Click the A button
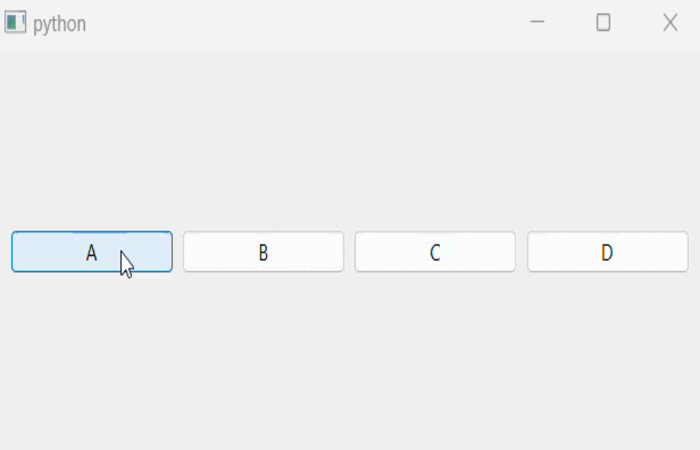The height and width of the screenshot is (450, 700). [x=91, y=252]
